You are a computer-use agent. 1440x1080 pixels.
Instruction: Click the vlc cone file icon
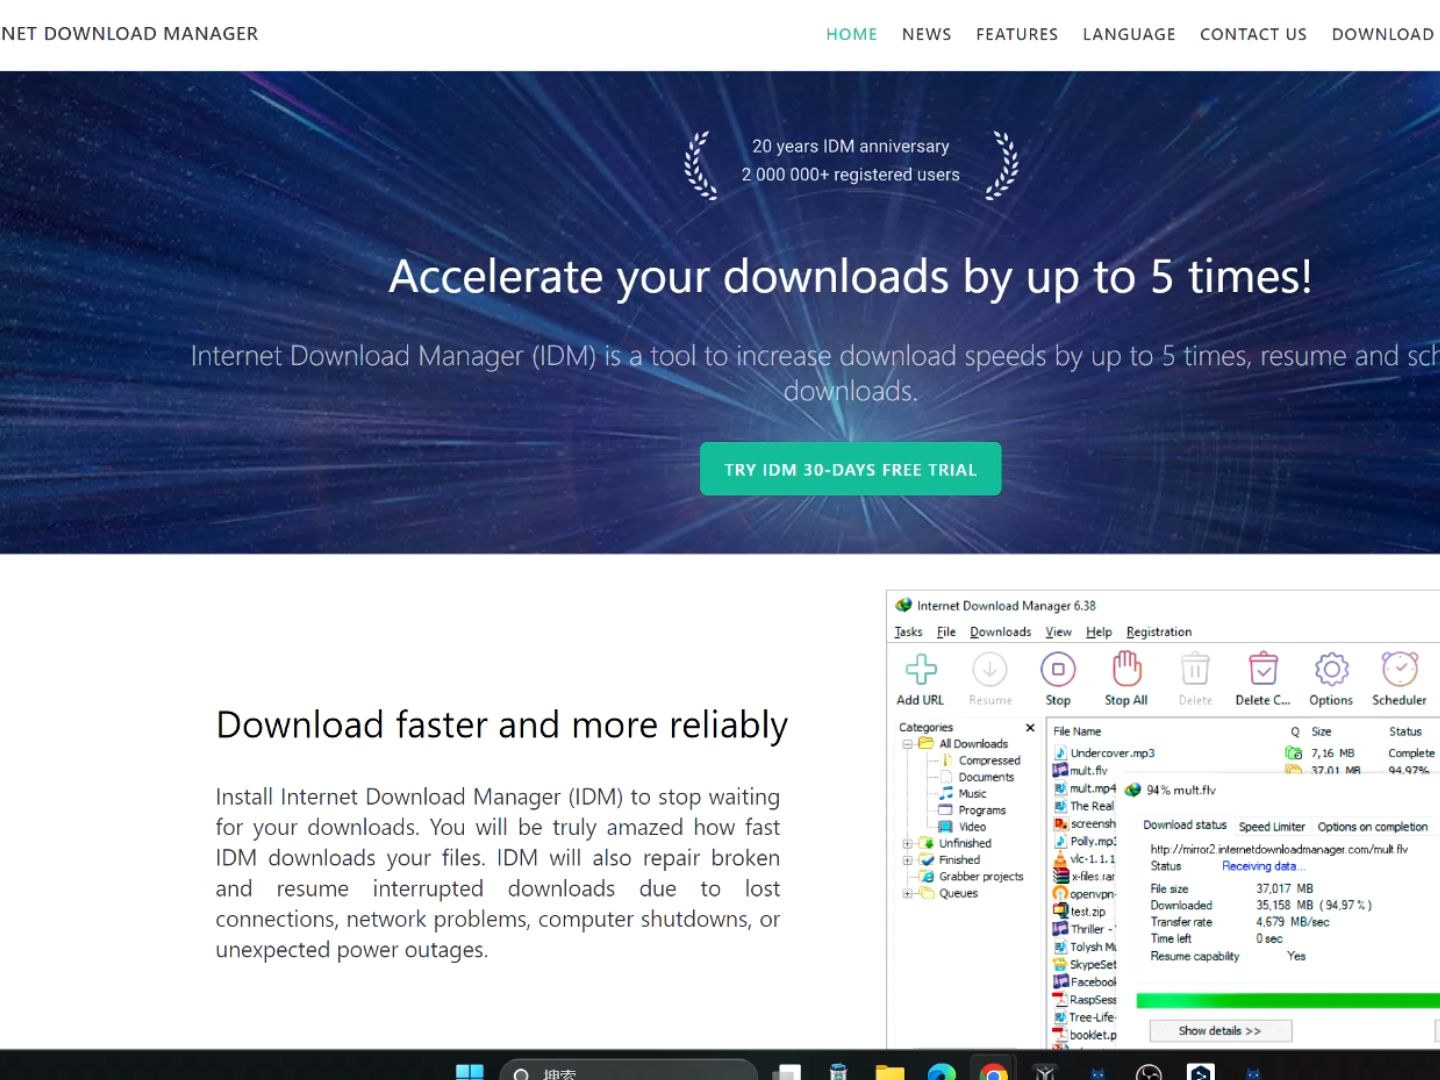coord(1060,859)
